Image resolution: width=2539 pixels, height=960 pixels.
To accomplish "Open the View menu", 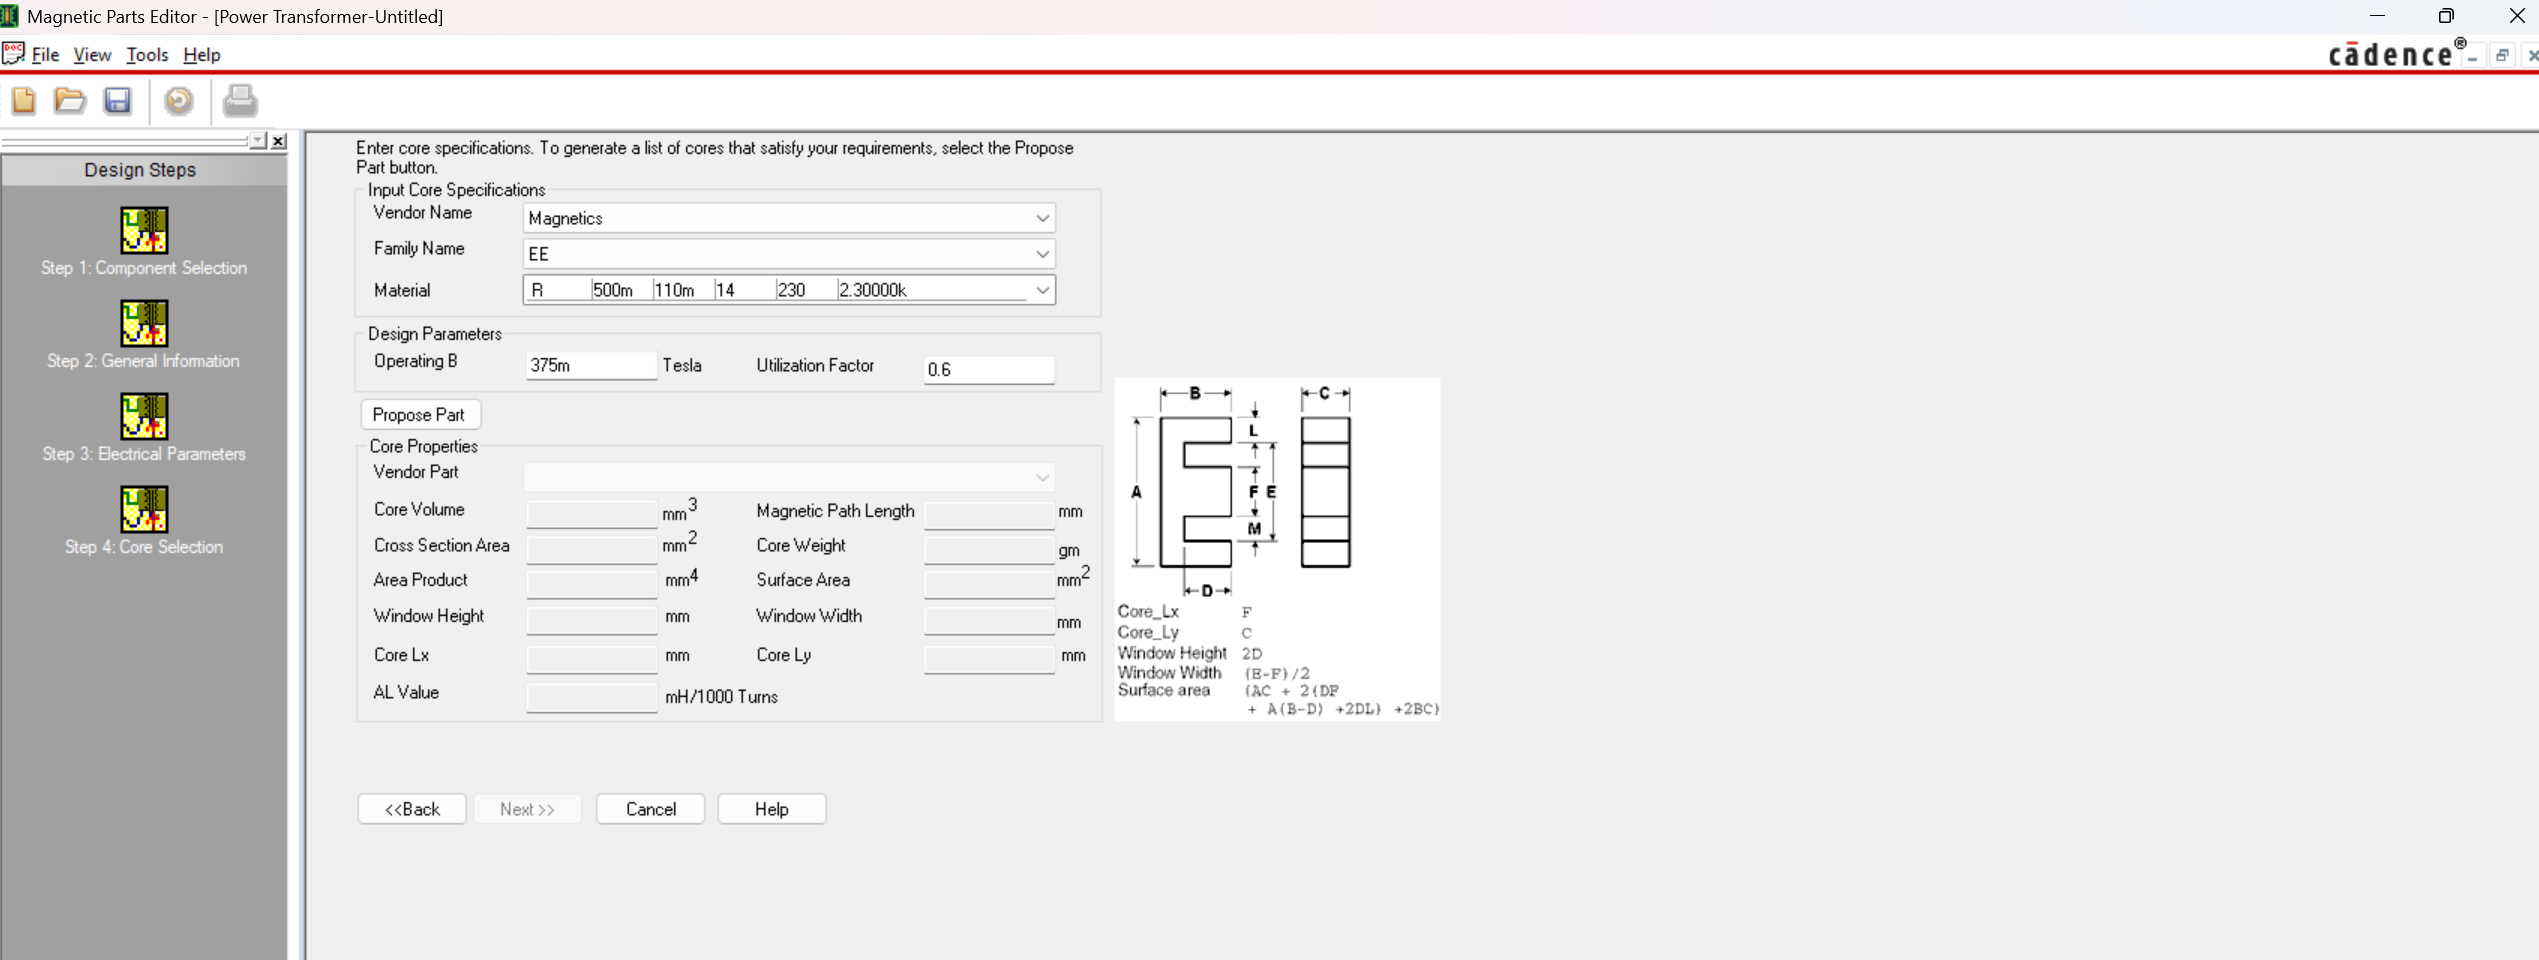I will pyautogui.click(x=92, y=55).
